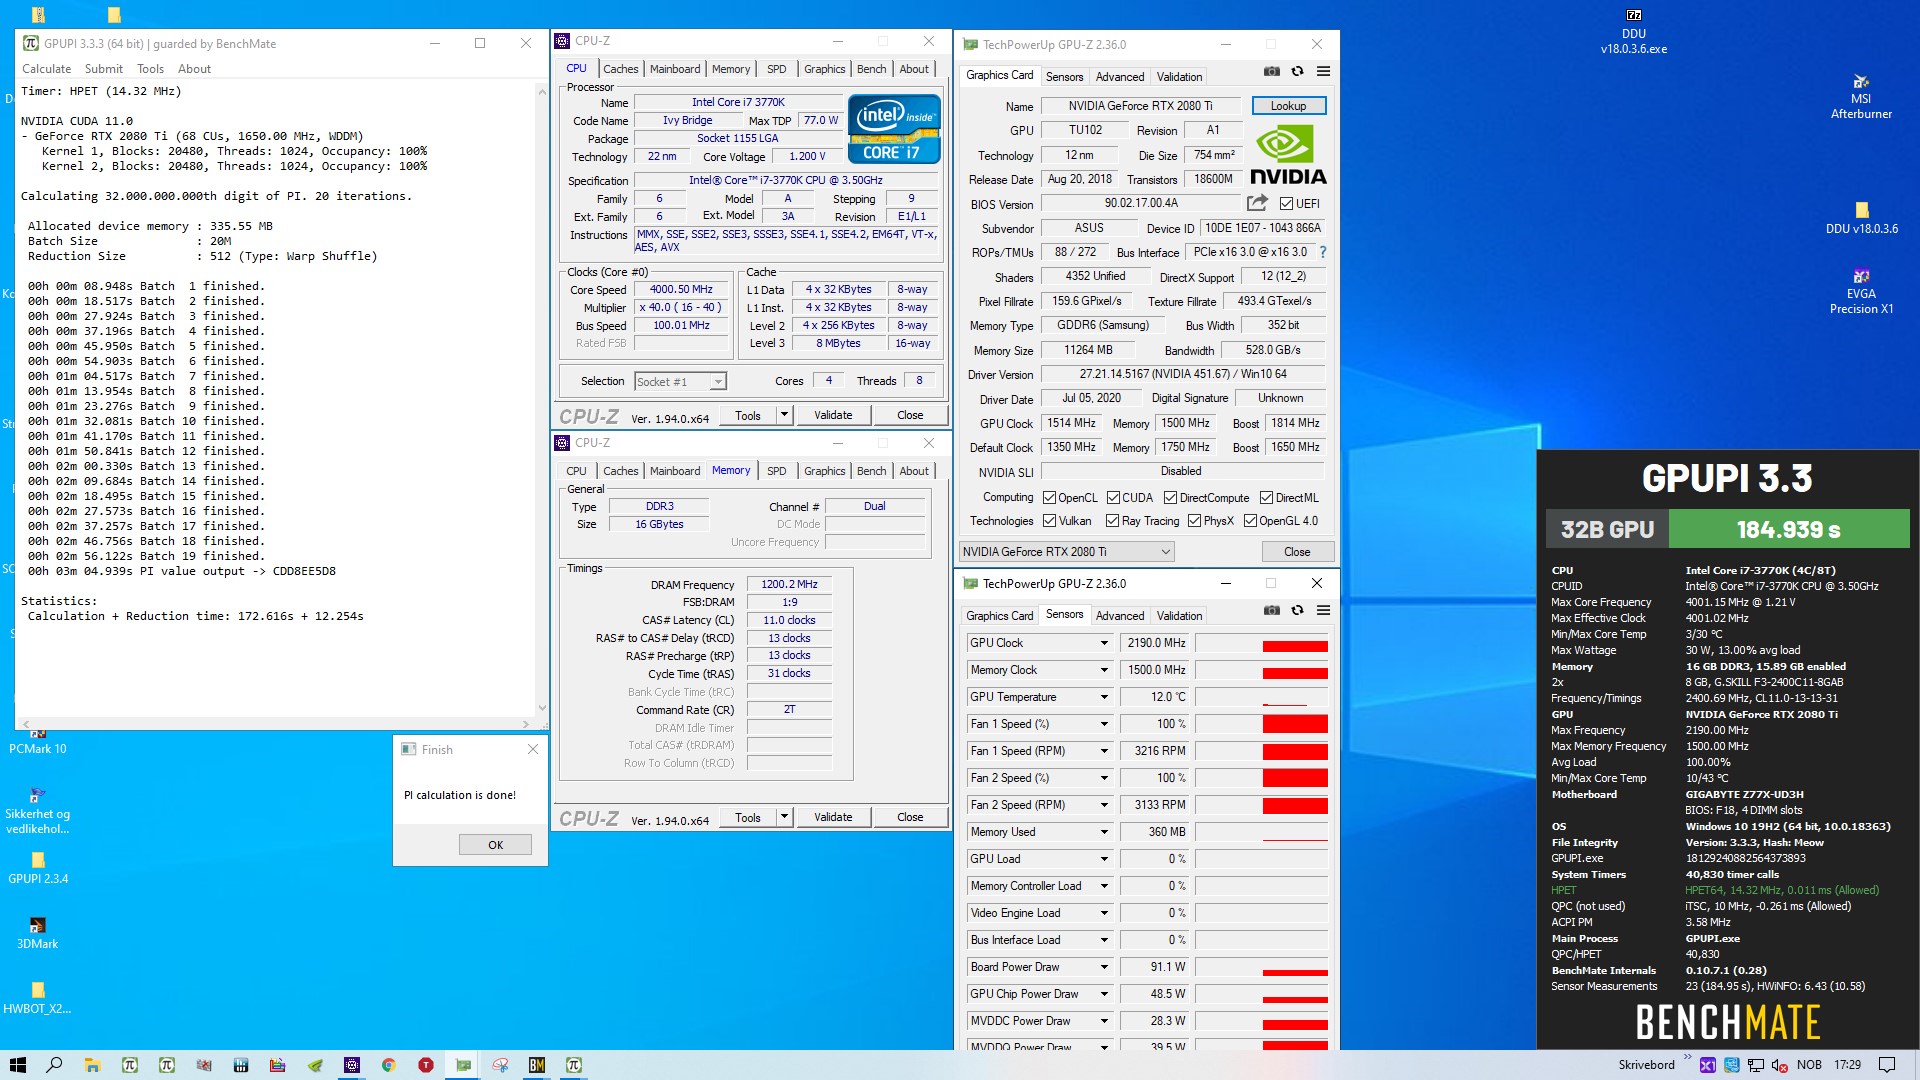
Task: Click GPUPI vertical scrollbar down arrow
Action: click(x=542, y=708)
